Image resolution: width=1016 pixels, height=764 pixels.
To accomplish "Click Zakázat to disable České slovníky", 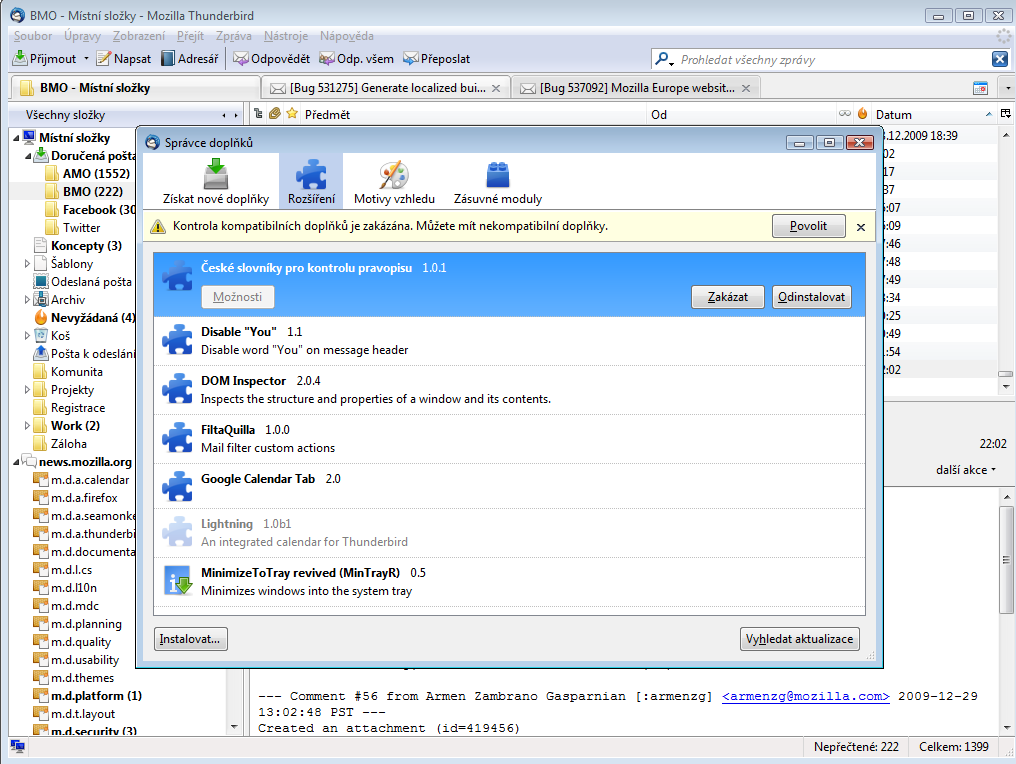I will click(x=728, y=297).
